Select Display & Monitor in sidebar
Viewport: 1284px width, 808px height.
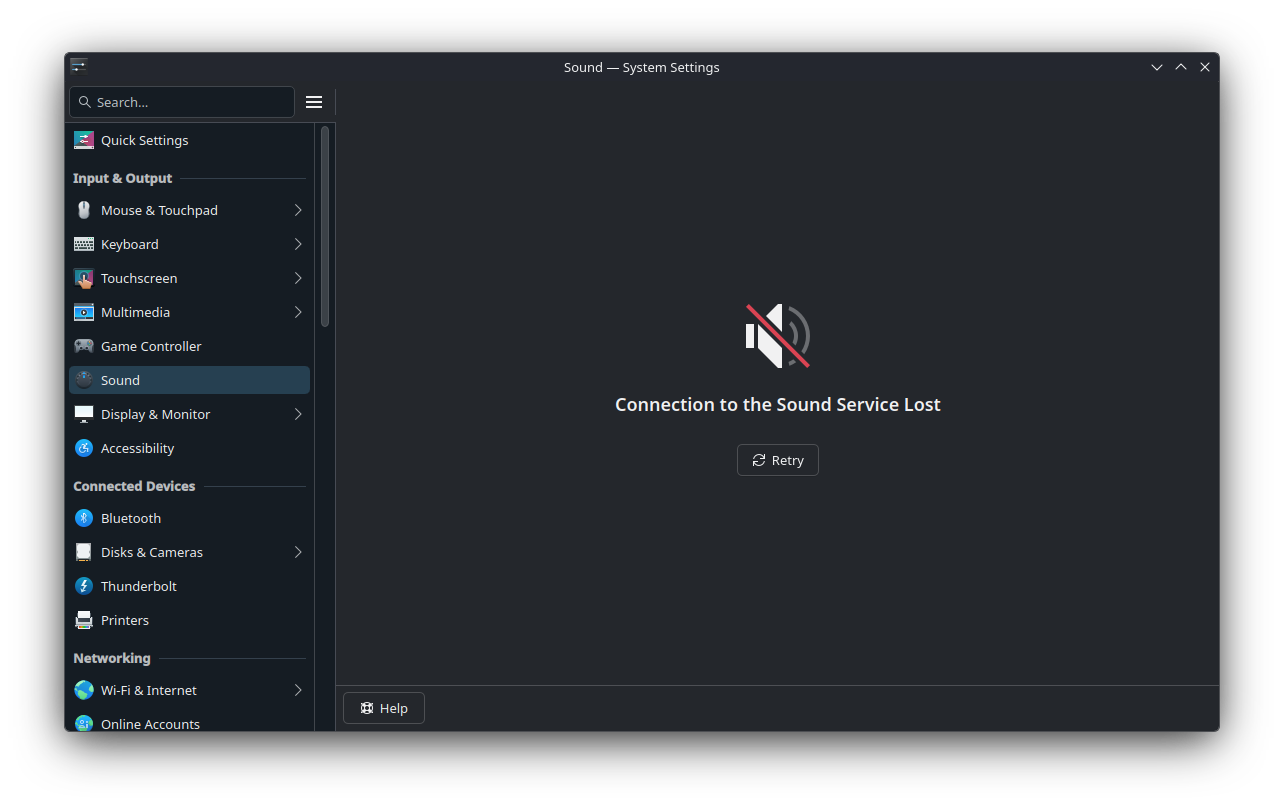tap(189, 414)
